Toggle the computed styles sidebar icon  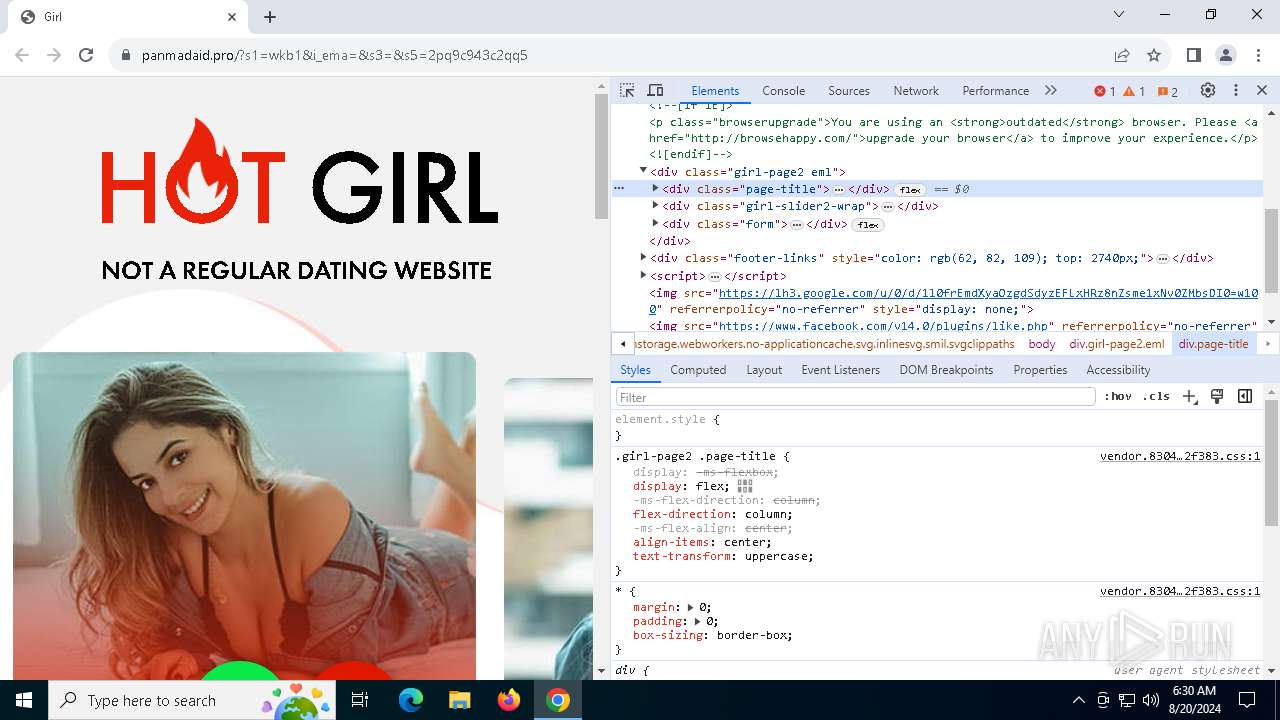tap(1245, 397)
